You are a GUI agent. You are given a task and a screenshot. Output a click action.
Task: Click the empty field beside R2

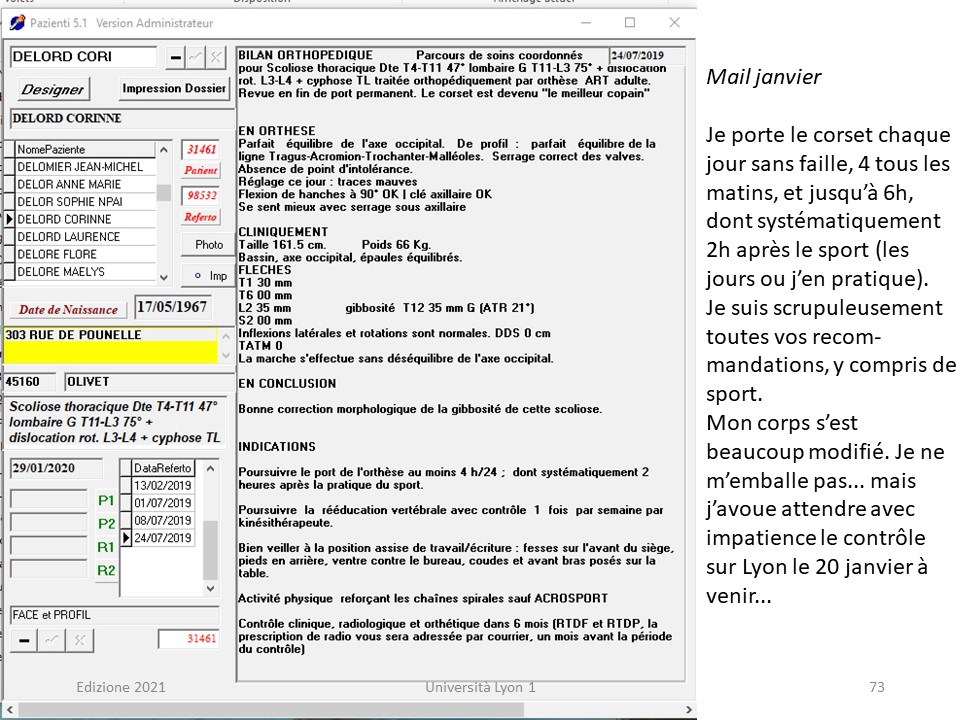click(x=49, y=568)
